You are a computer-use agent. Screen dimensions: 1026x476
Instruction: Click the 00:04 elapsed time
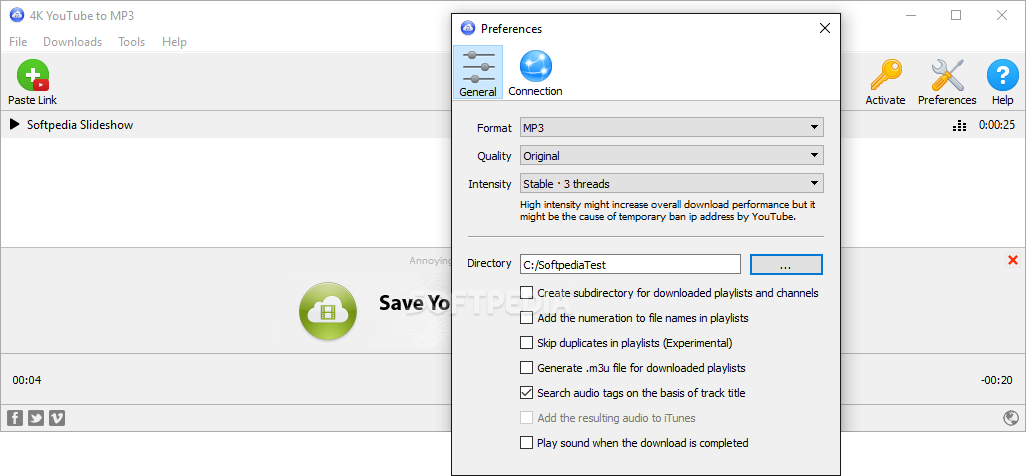coord(27,380)
